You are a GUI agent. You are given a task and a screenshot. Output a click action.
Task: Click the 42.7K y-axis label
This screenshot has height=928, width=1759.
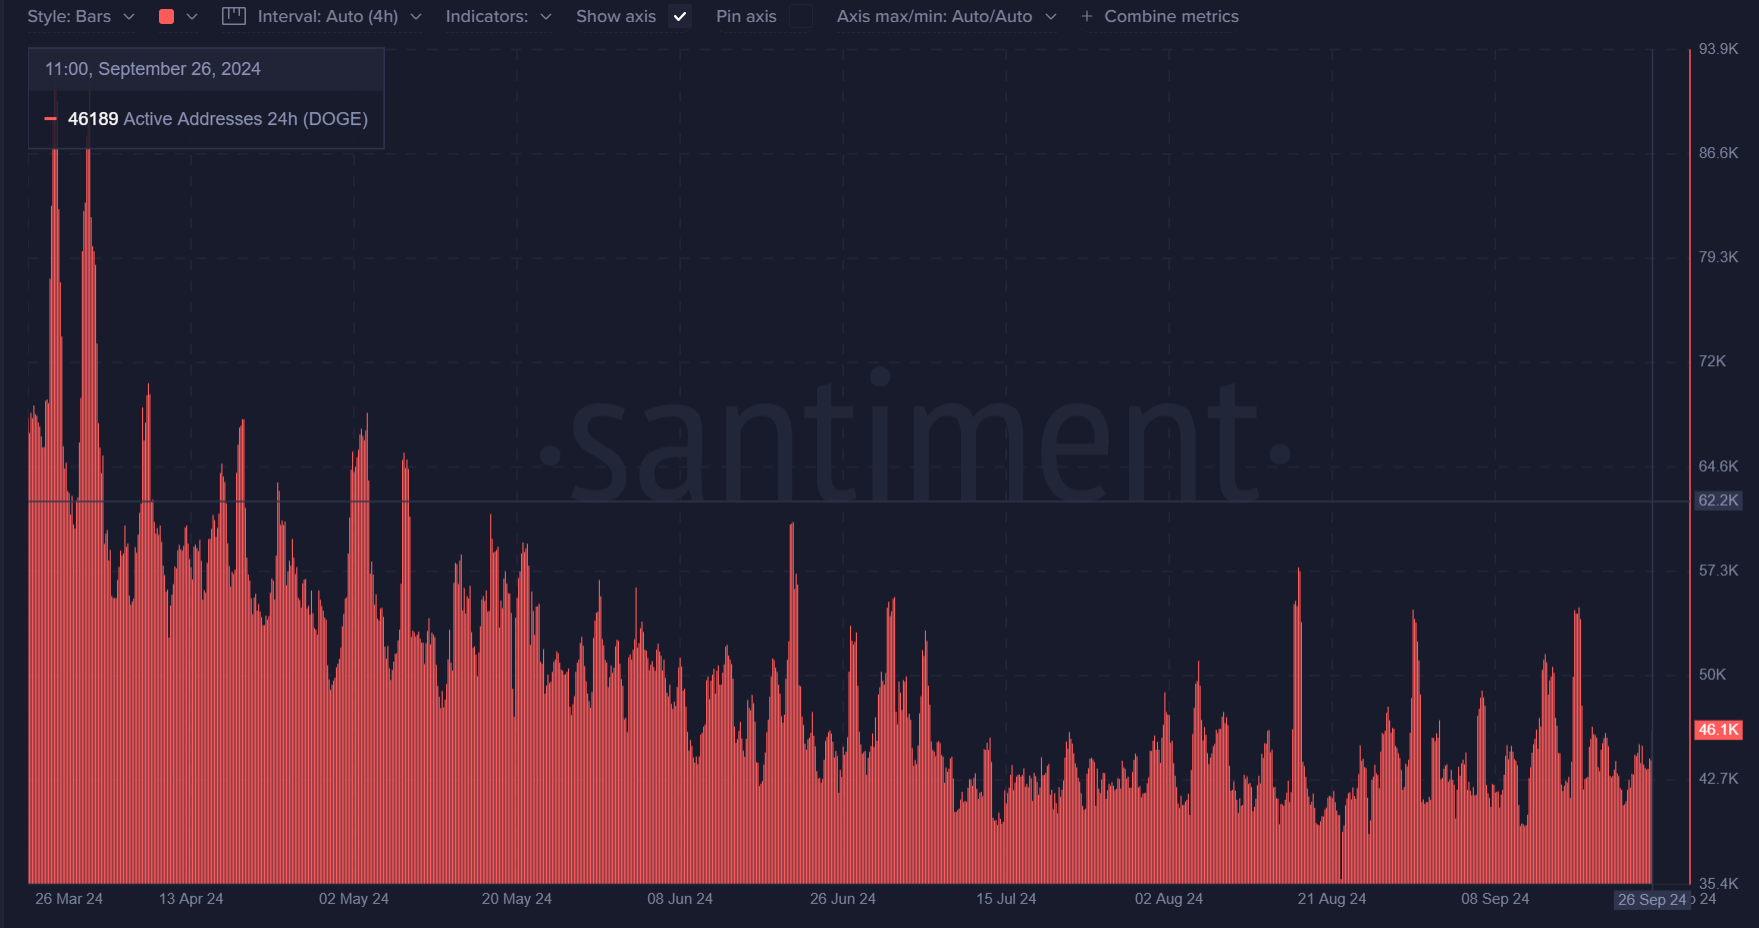(1718, 778)
